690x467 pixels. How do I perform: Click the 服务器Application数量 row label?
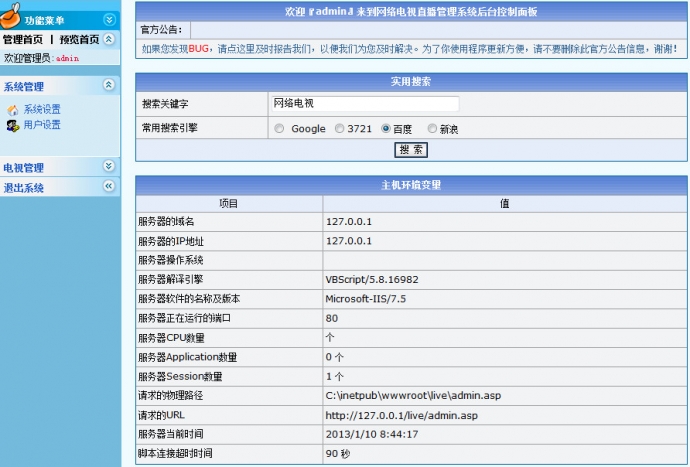(x=187, y=357)
